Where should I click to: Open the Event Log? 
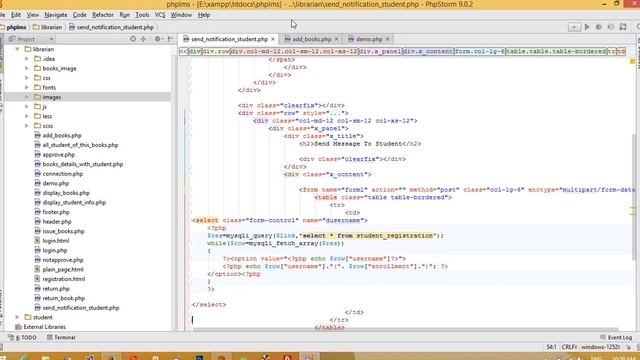(616, 338)
